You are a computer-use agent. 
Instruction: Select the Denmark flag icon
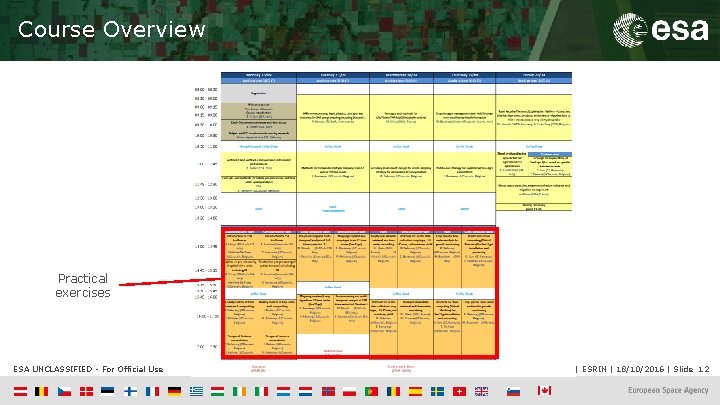click(x=86, y=391)
